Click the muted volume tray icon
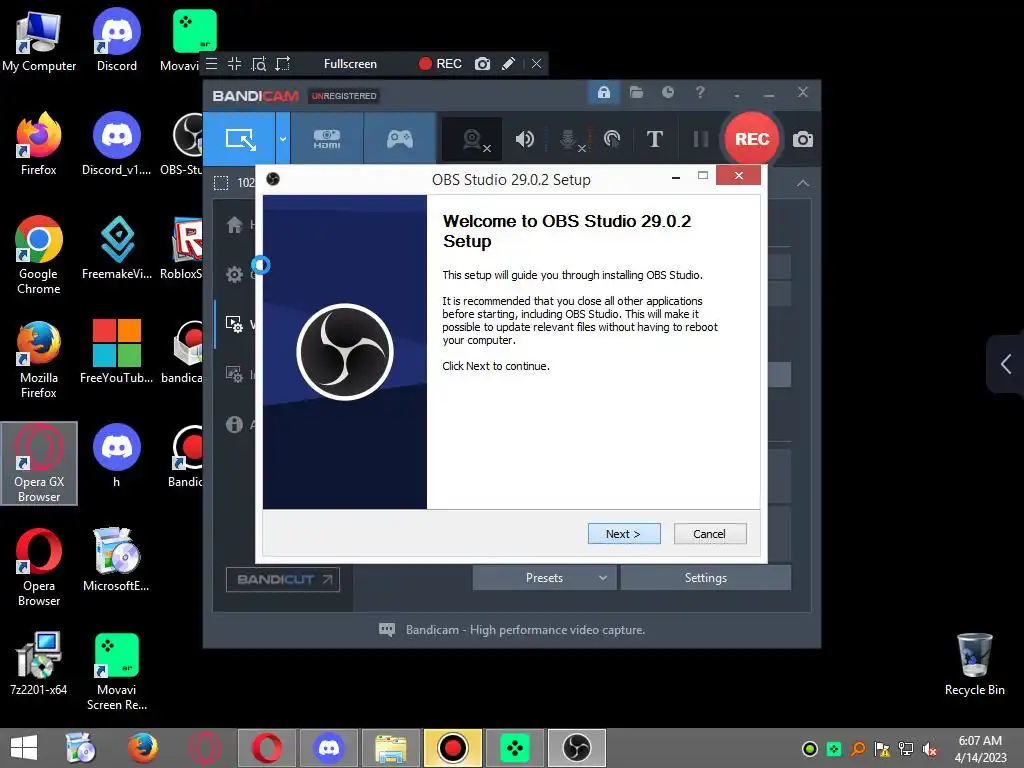Viewport: 1024px width, 768px height. click(x=930, y=749)
